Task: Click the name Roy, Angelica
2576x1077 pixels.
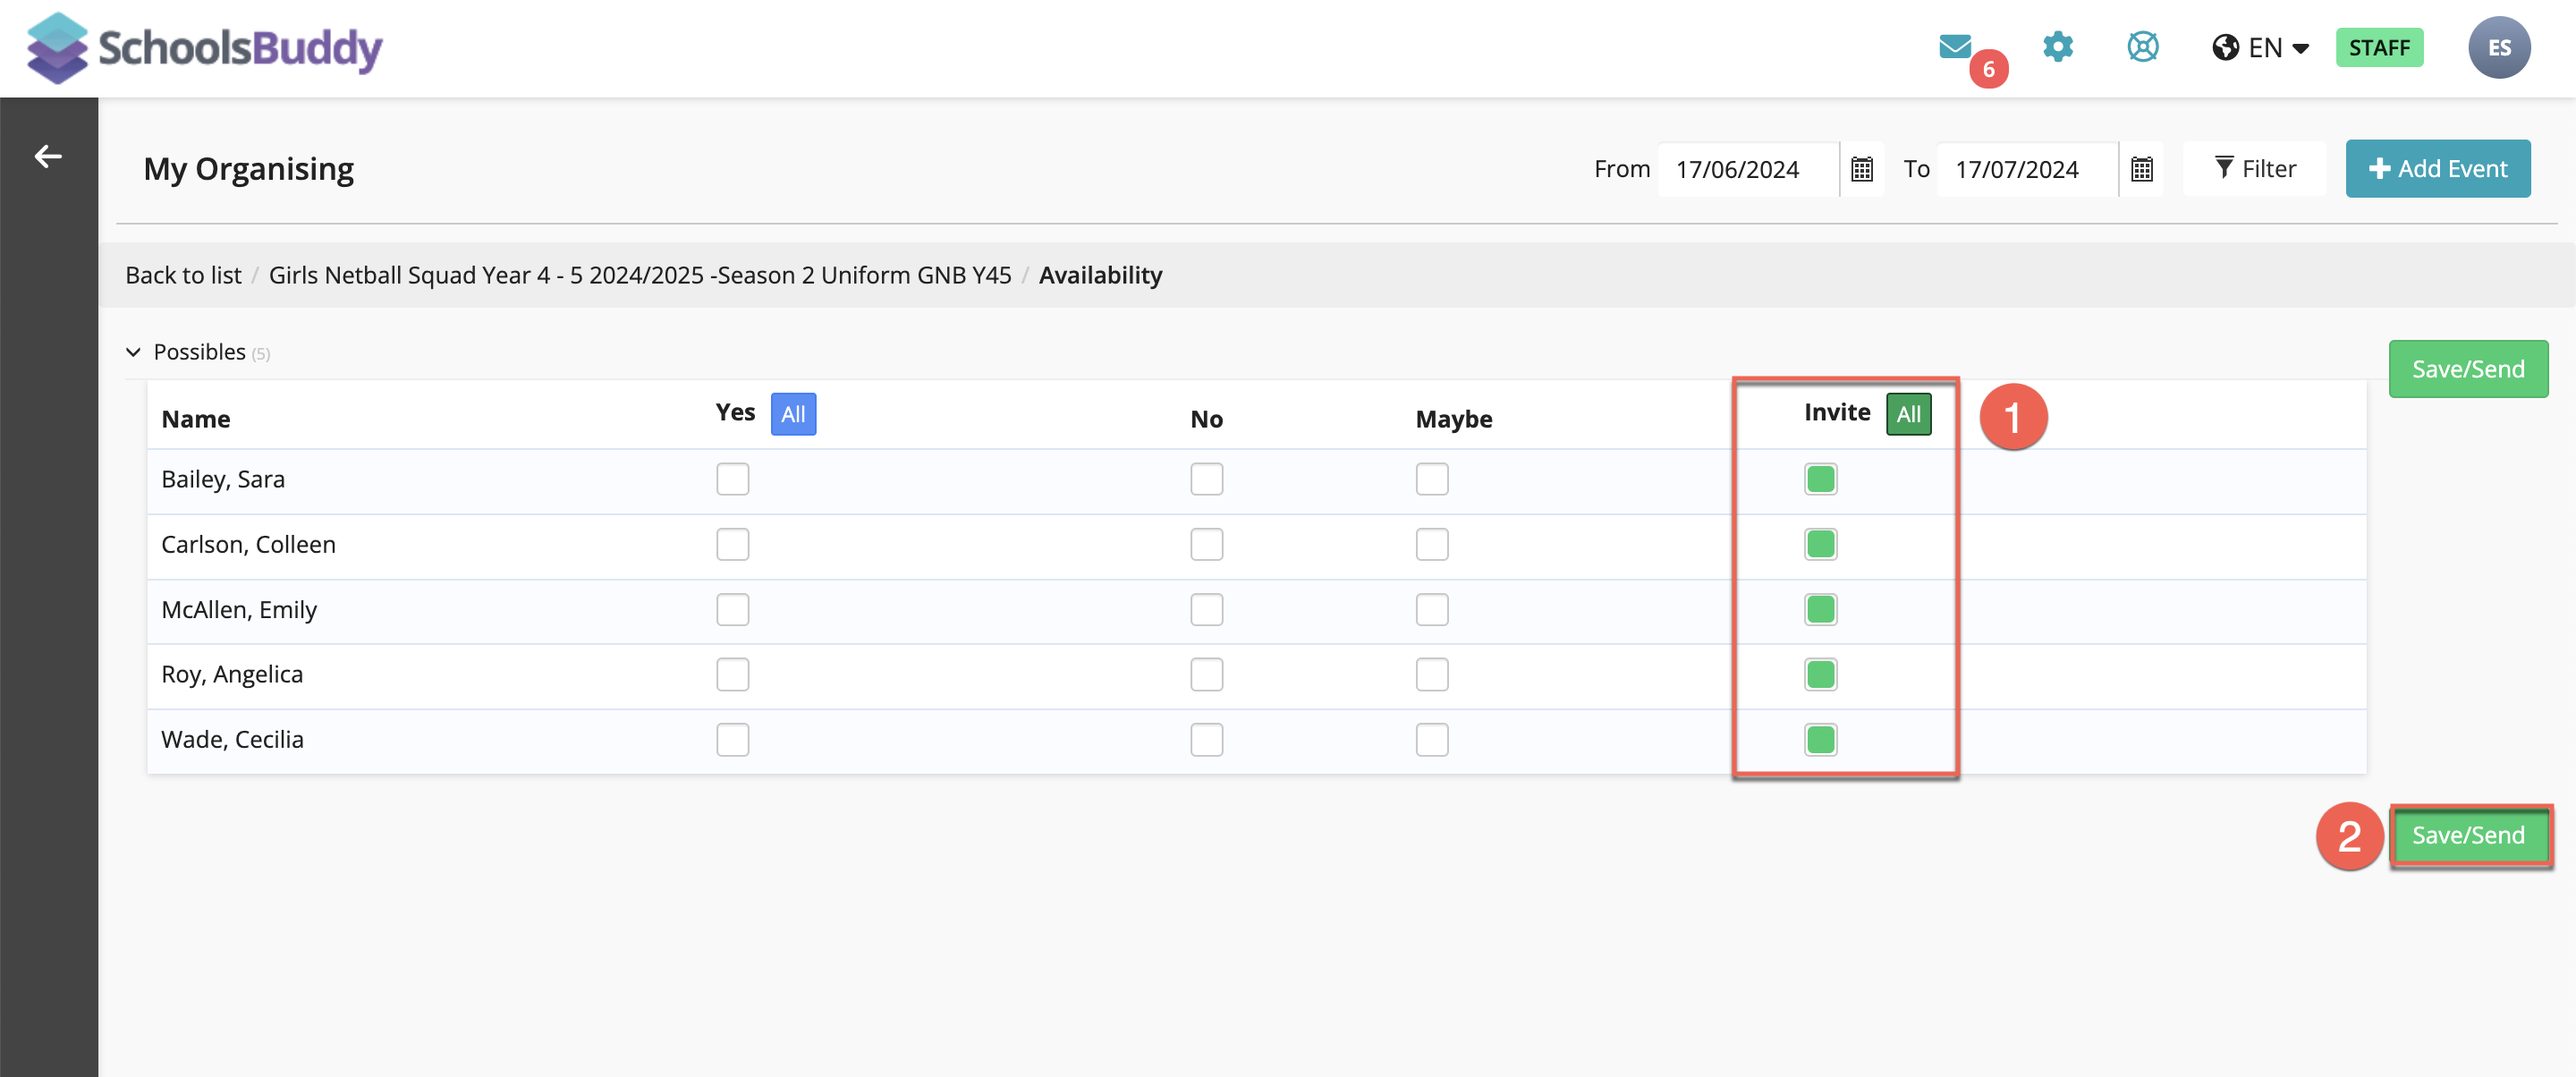Action: tap(232, 674)
